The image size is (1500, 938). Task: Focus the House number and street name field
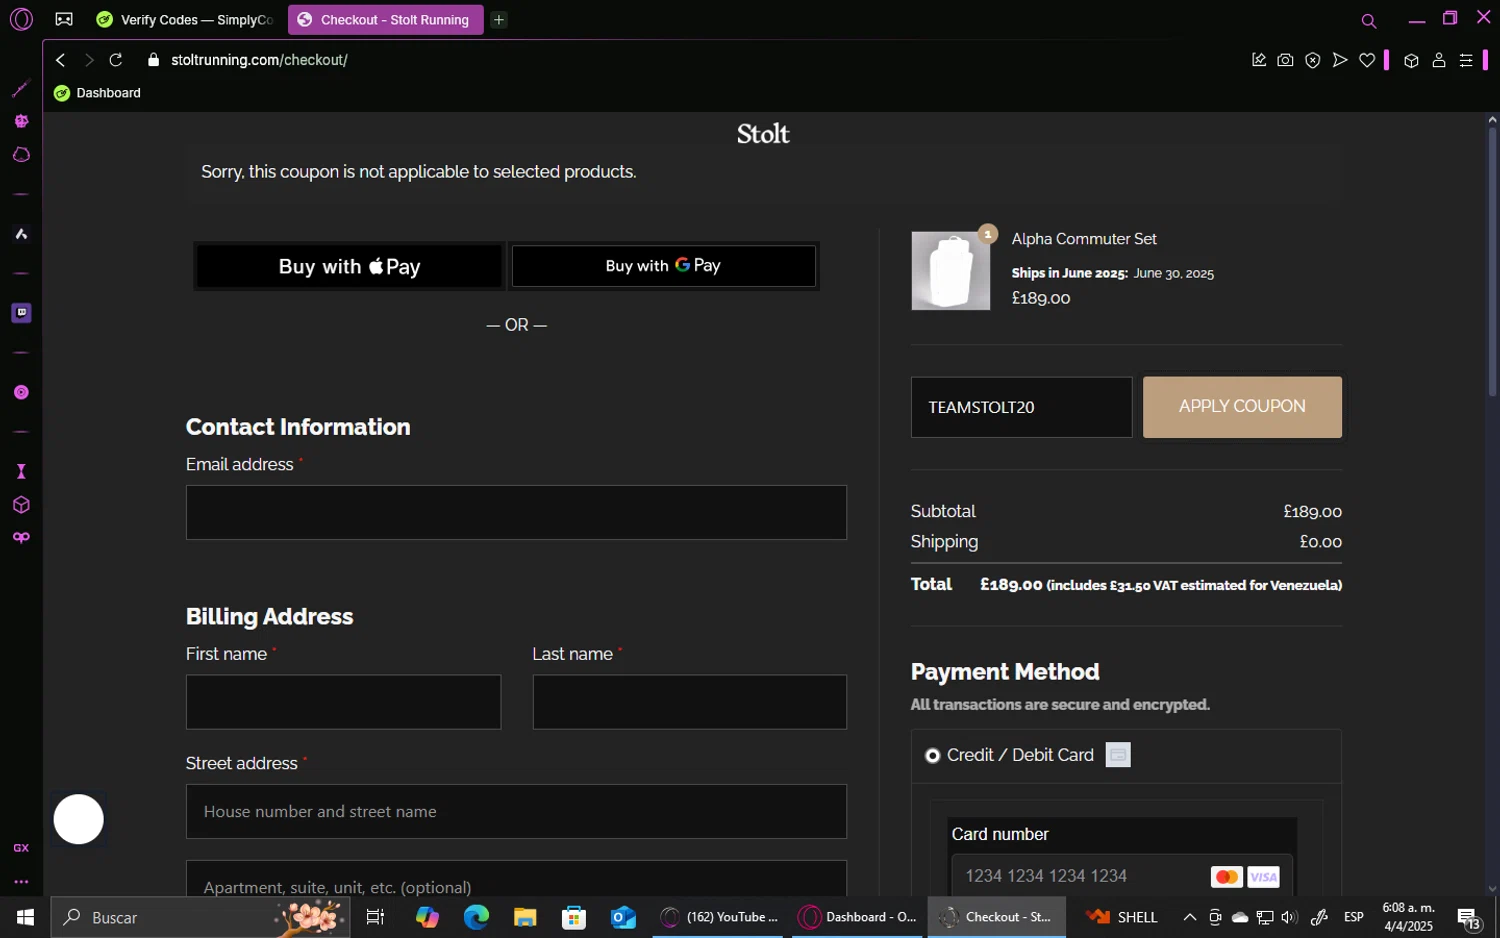pos(516,811)
